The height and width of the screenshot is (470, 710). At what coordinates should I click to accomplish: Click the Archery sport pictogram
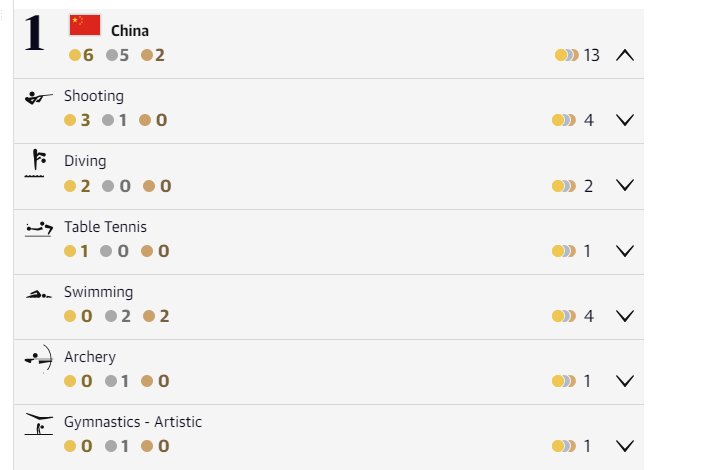(39, 358)
